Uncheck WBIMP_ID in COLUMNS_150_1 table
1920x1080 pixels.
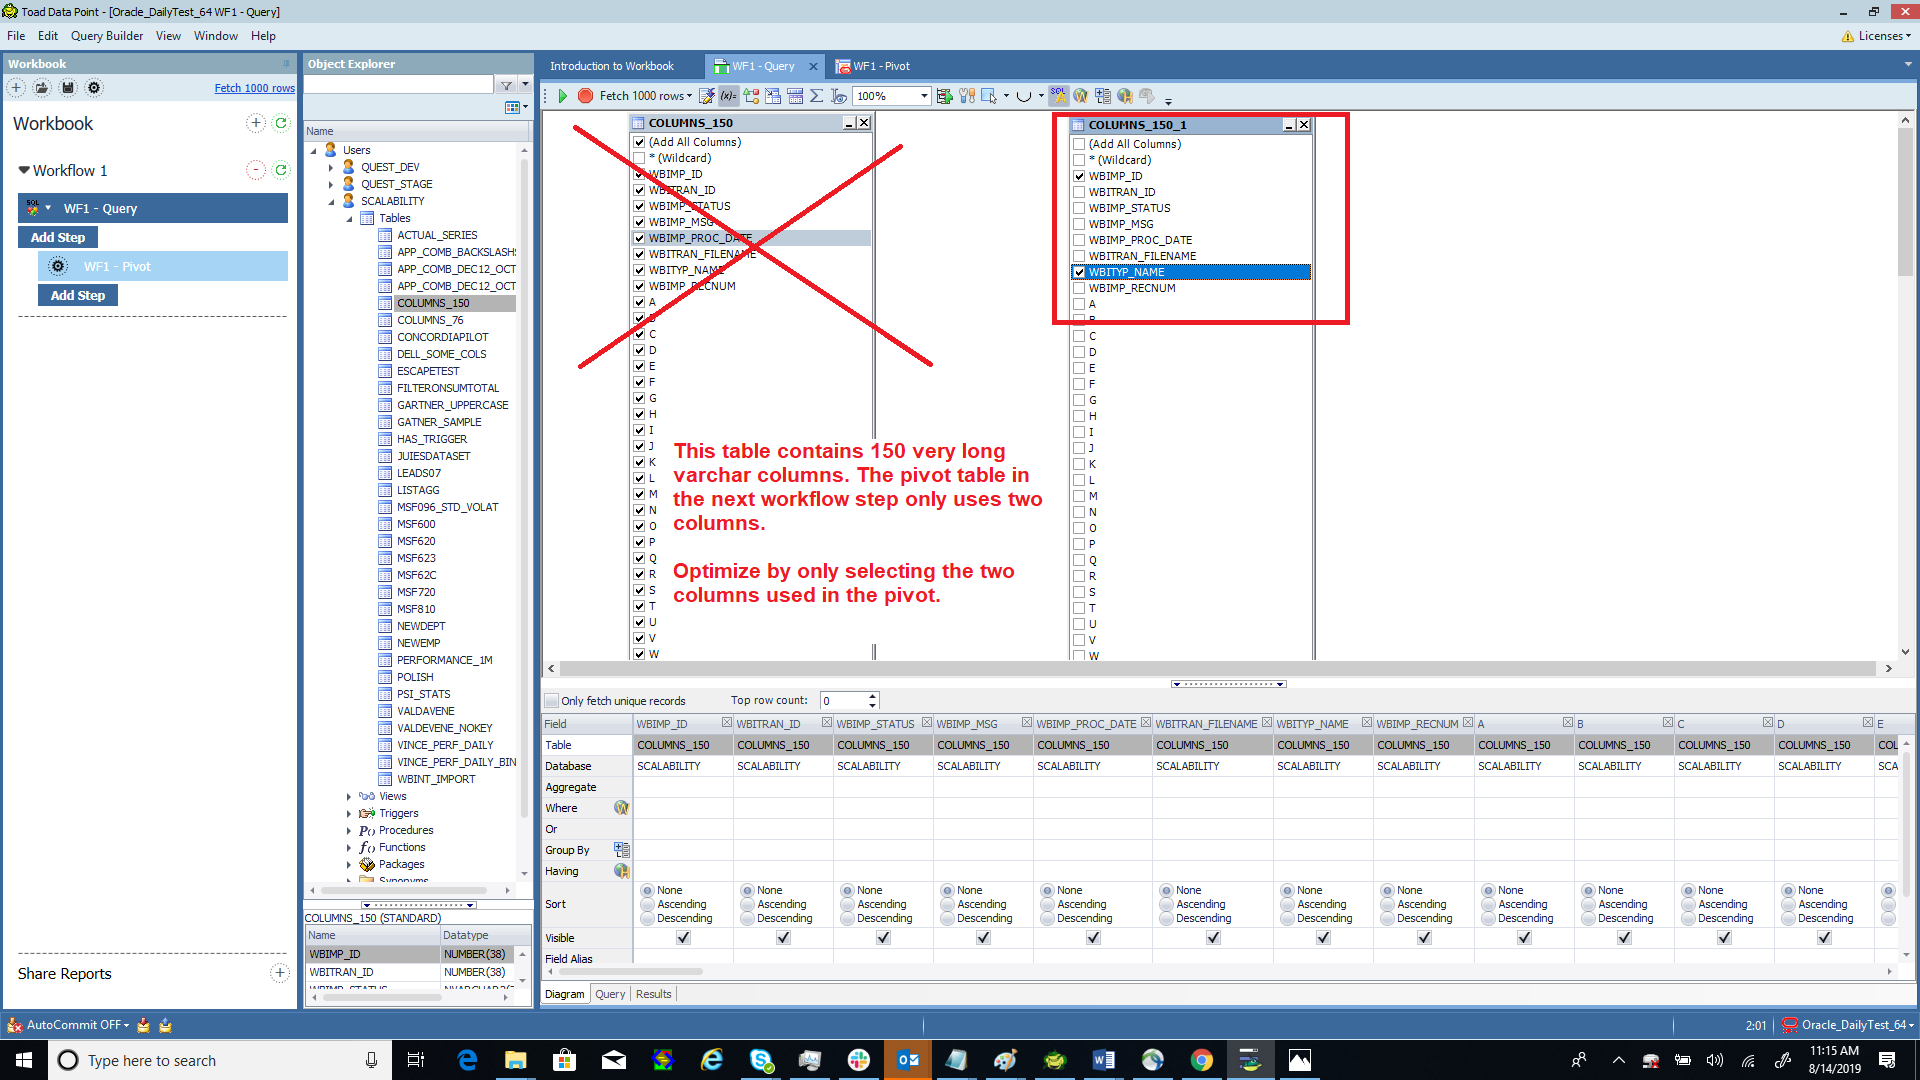[x=1079, y=176]
